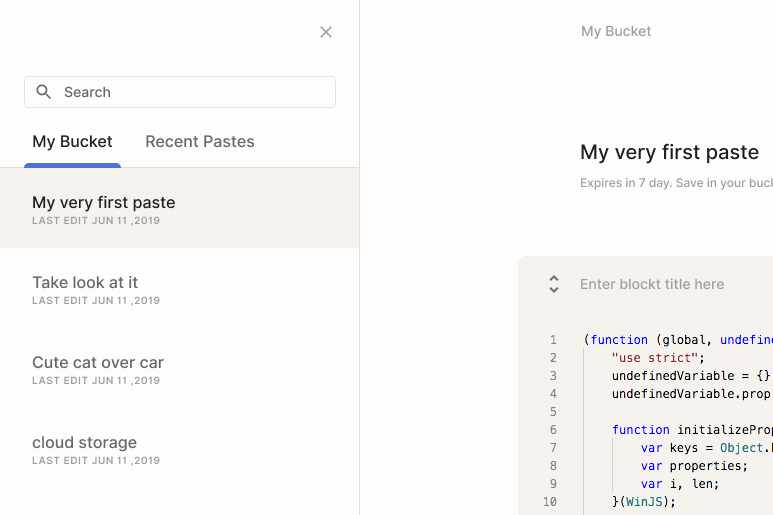The image size is (773, 515).
Task: Close the sidebar panel with the X icon
Action: point(326,32)
